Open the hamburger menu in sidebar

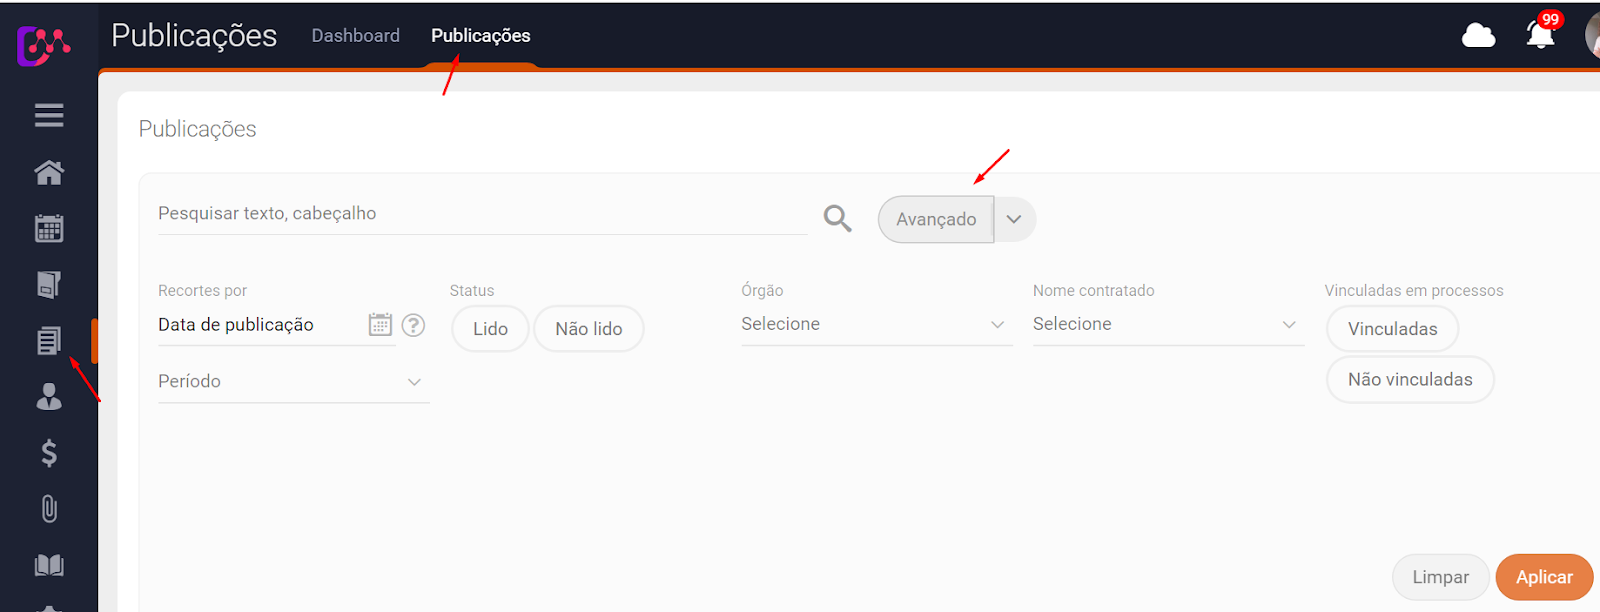[x=49, y=115]
